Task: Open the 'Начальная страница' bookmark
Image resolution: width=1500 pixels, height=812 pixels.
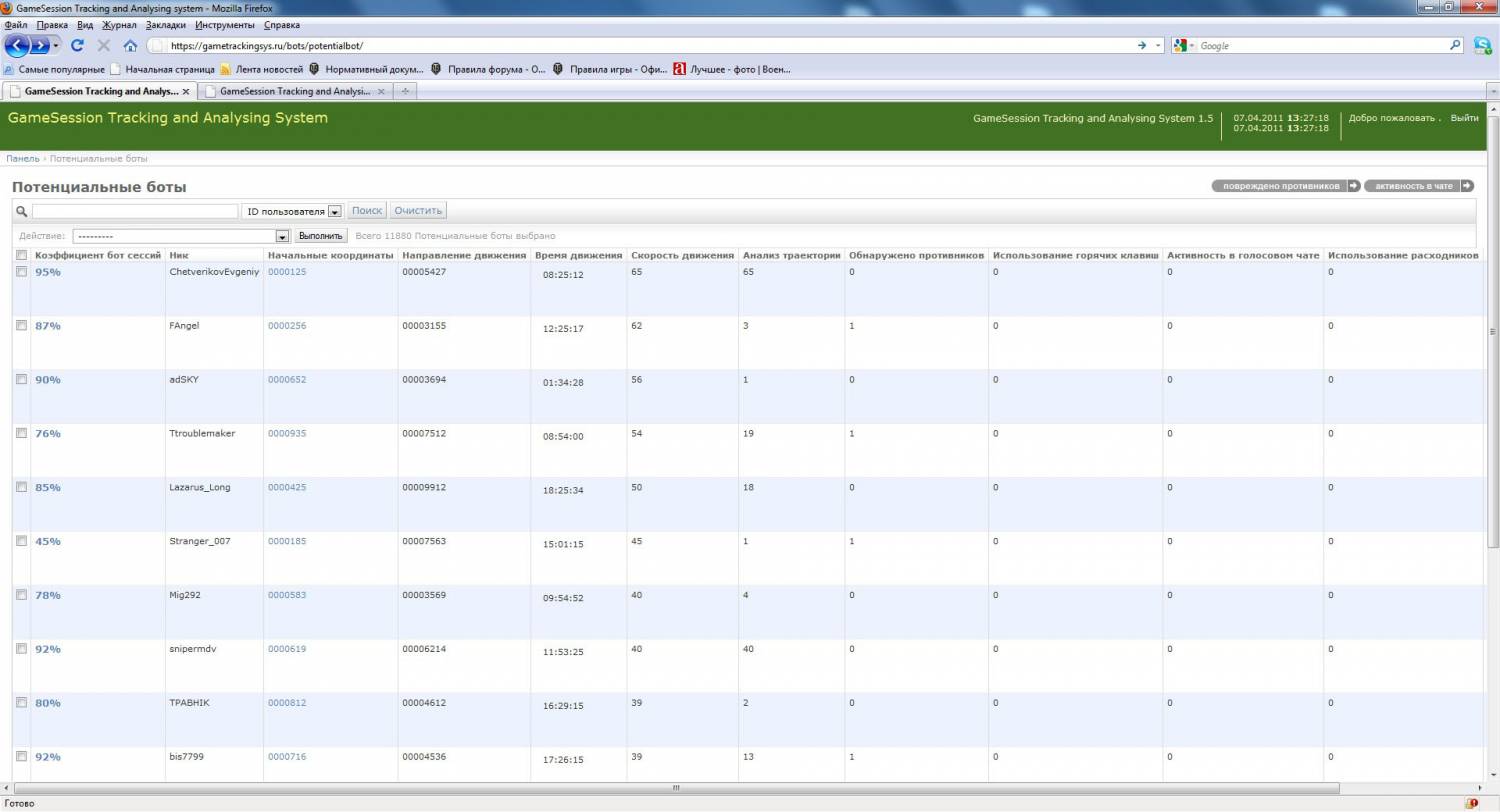Action: 162,69
